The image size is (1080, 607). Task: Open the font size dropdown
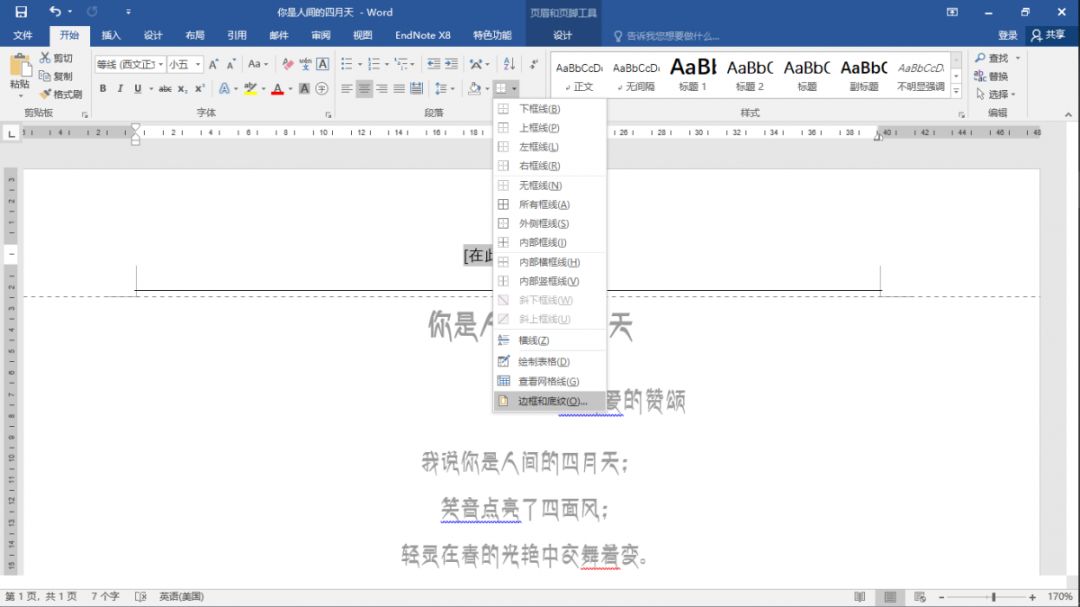197,64
